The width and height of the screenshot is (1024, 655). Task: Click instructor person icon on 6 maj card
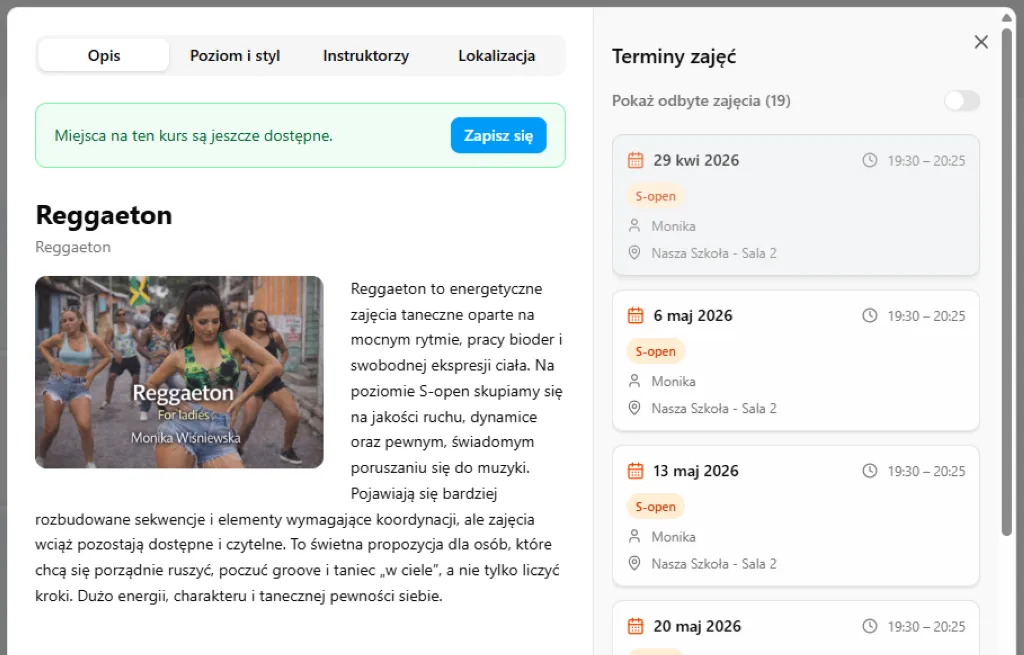634,381
